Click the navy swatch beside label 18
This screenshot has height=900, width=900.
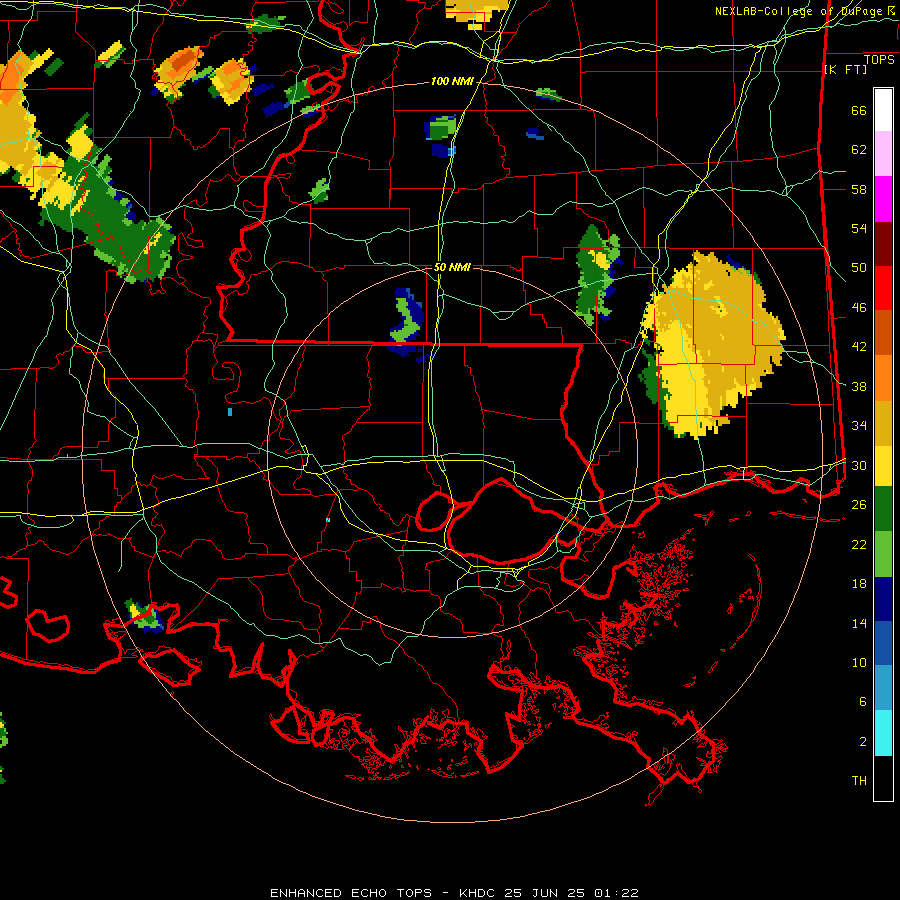coord(883,599)
